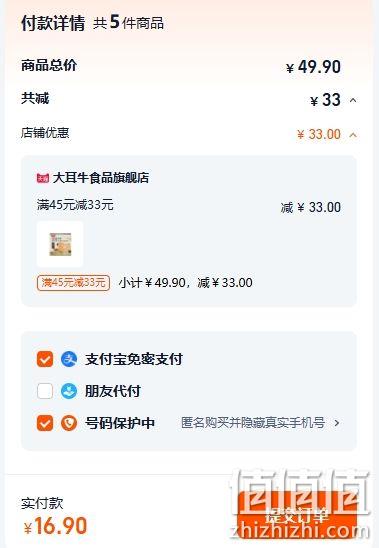Uncheck 支付宝免密支付 checkbox

coord(45,359)
